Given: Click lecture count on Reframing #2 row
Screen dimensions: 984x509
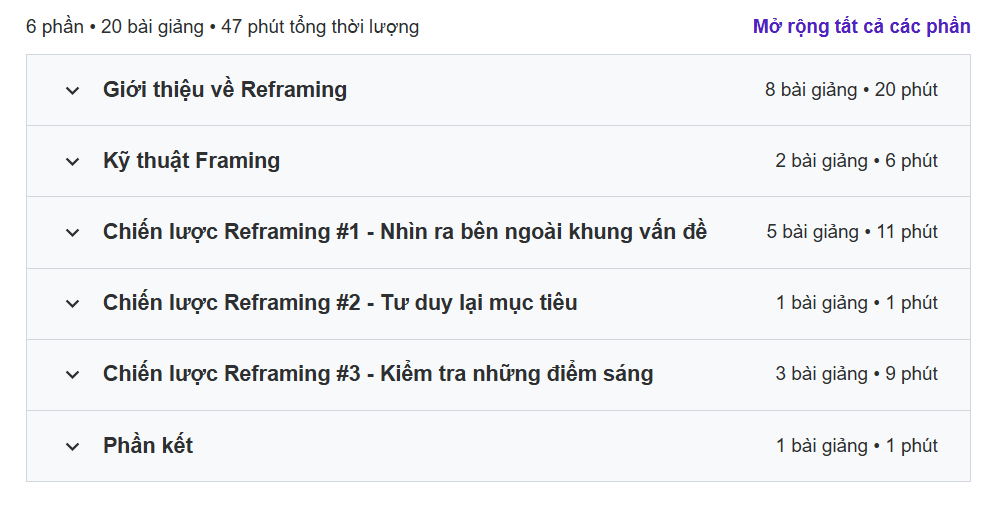Looking at the screenshot, I should (x=856, y=303).
